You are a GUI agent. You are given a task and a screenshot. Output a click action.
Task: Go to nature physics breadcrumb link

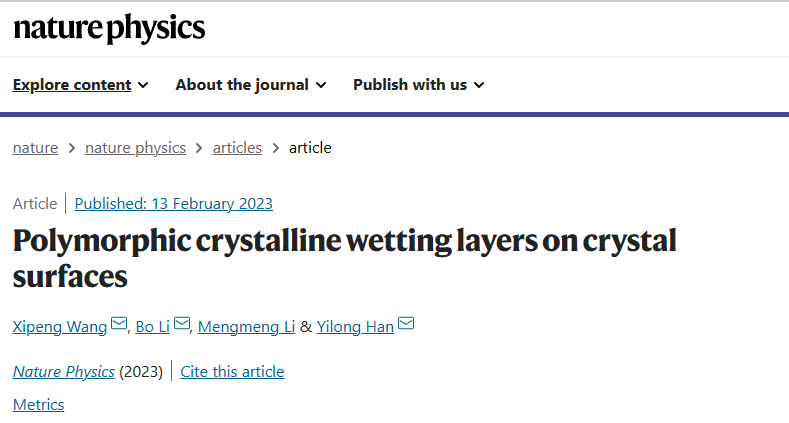pos(135,148)
